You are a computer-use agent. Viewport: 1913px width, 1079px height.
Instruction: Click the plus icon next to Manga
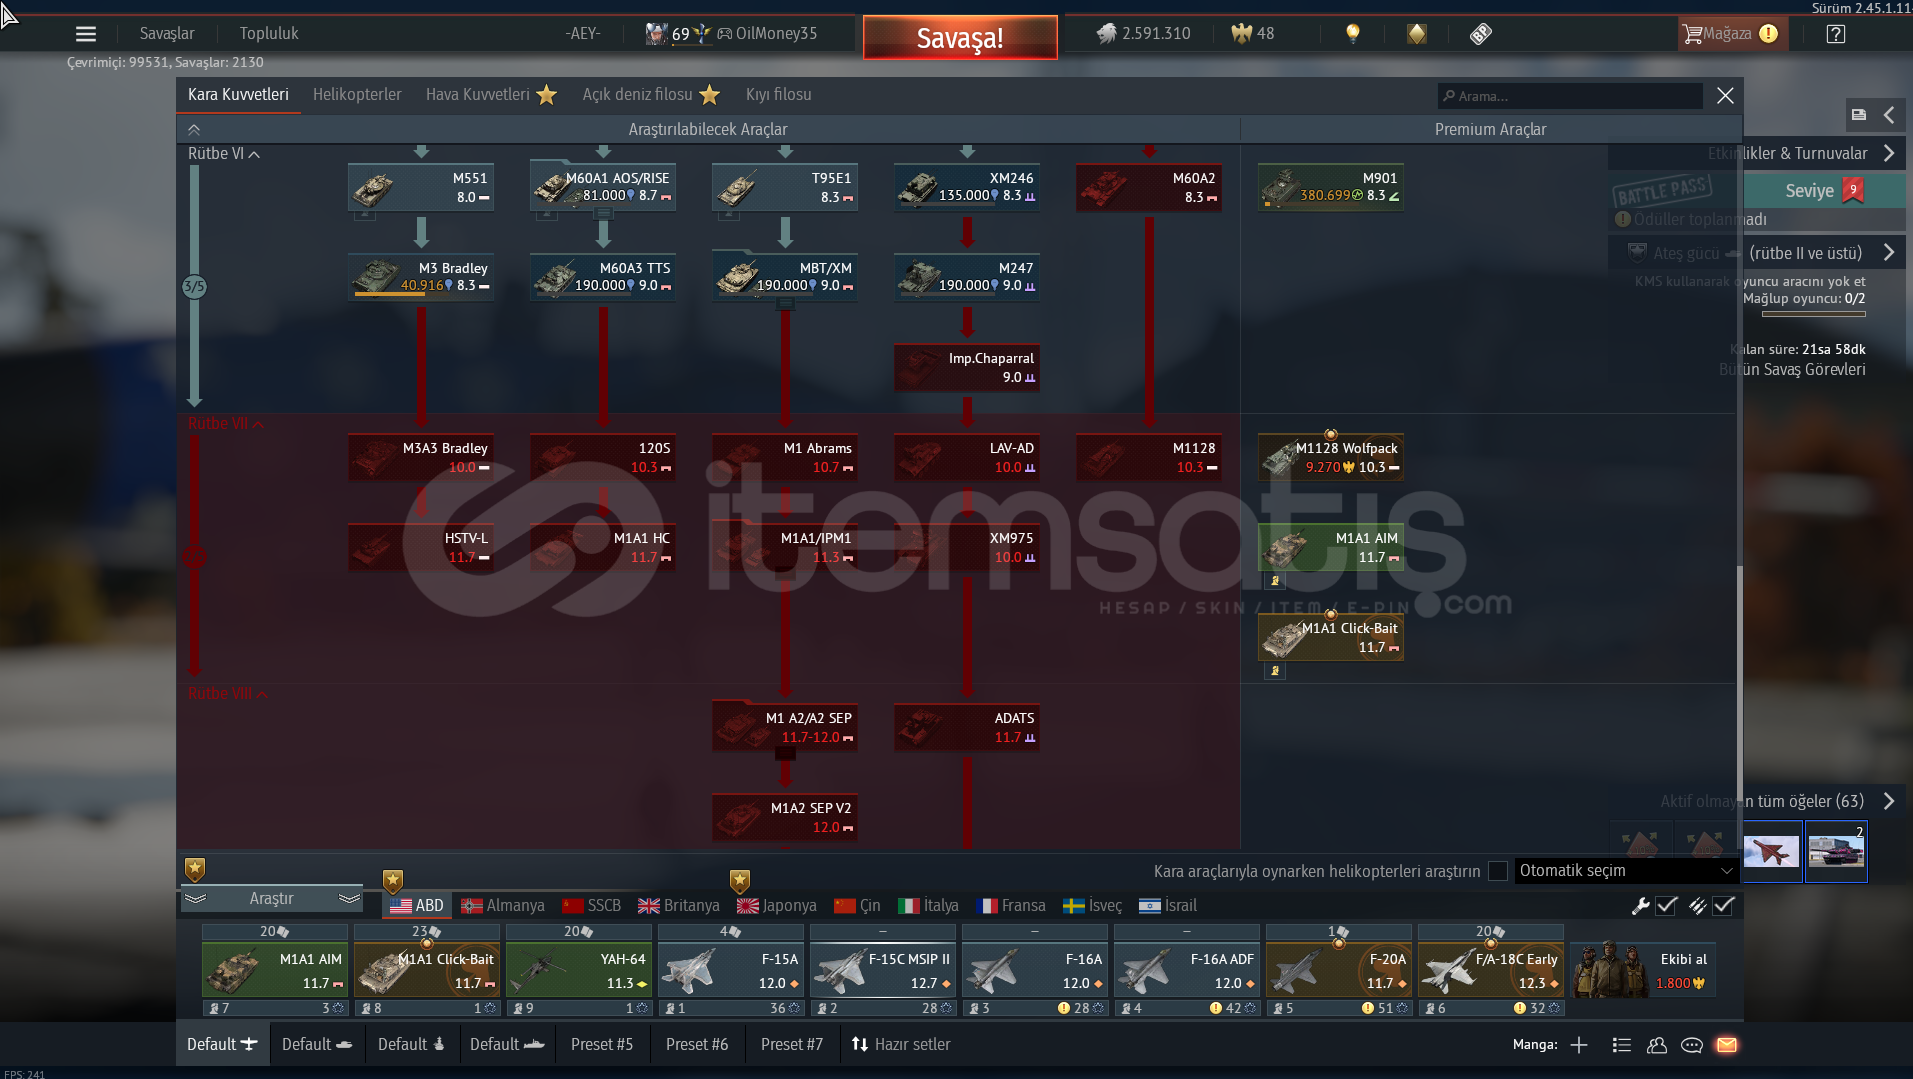coord(1579,1045)
